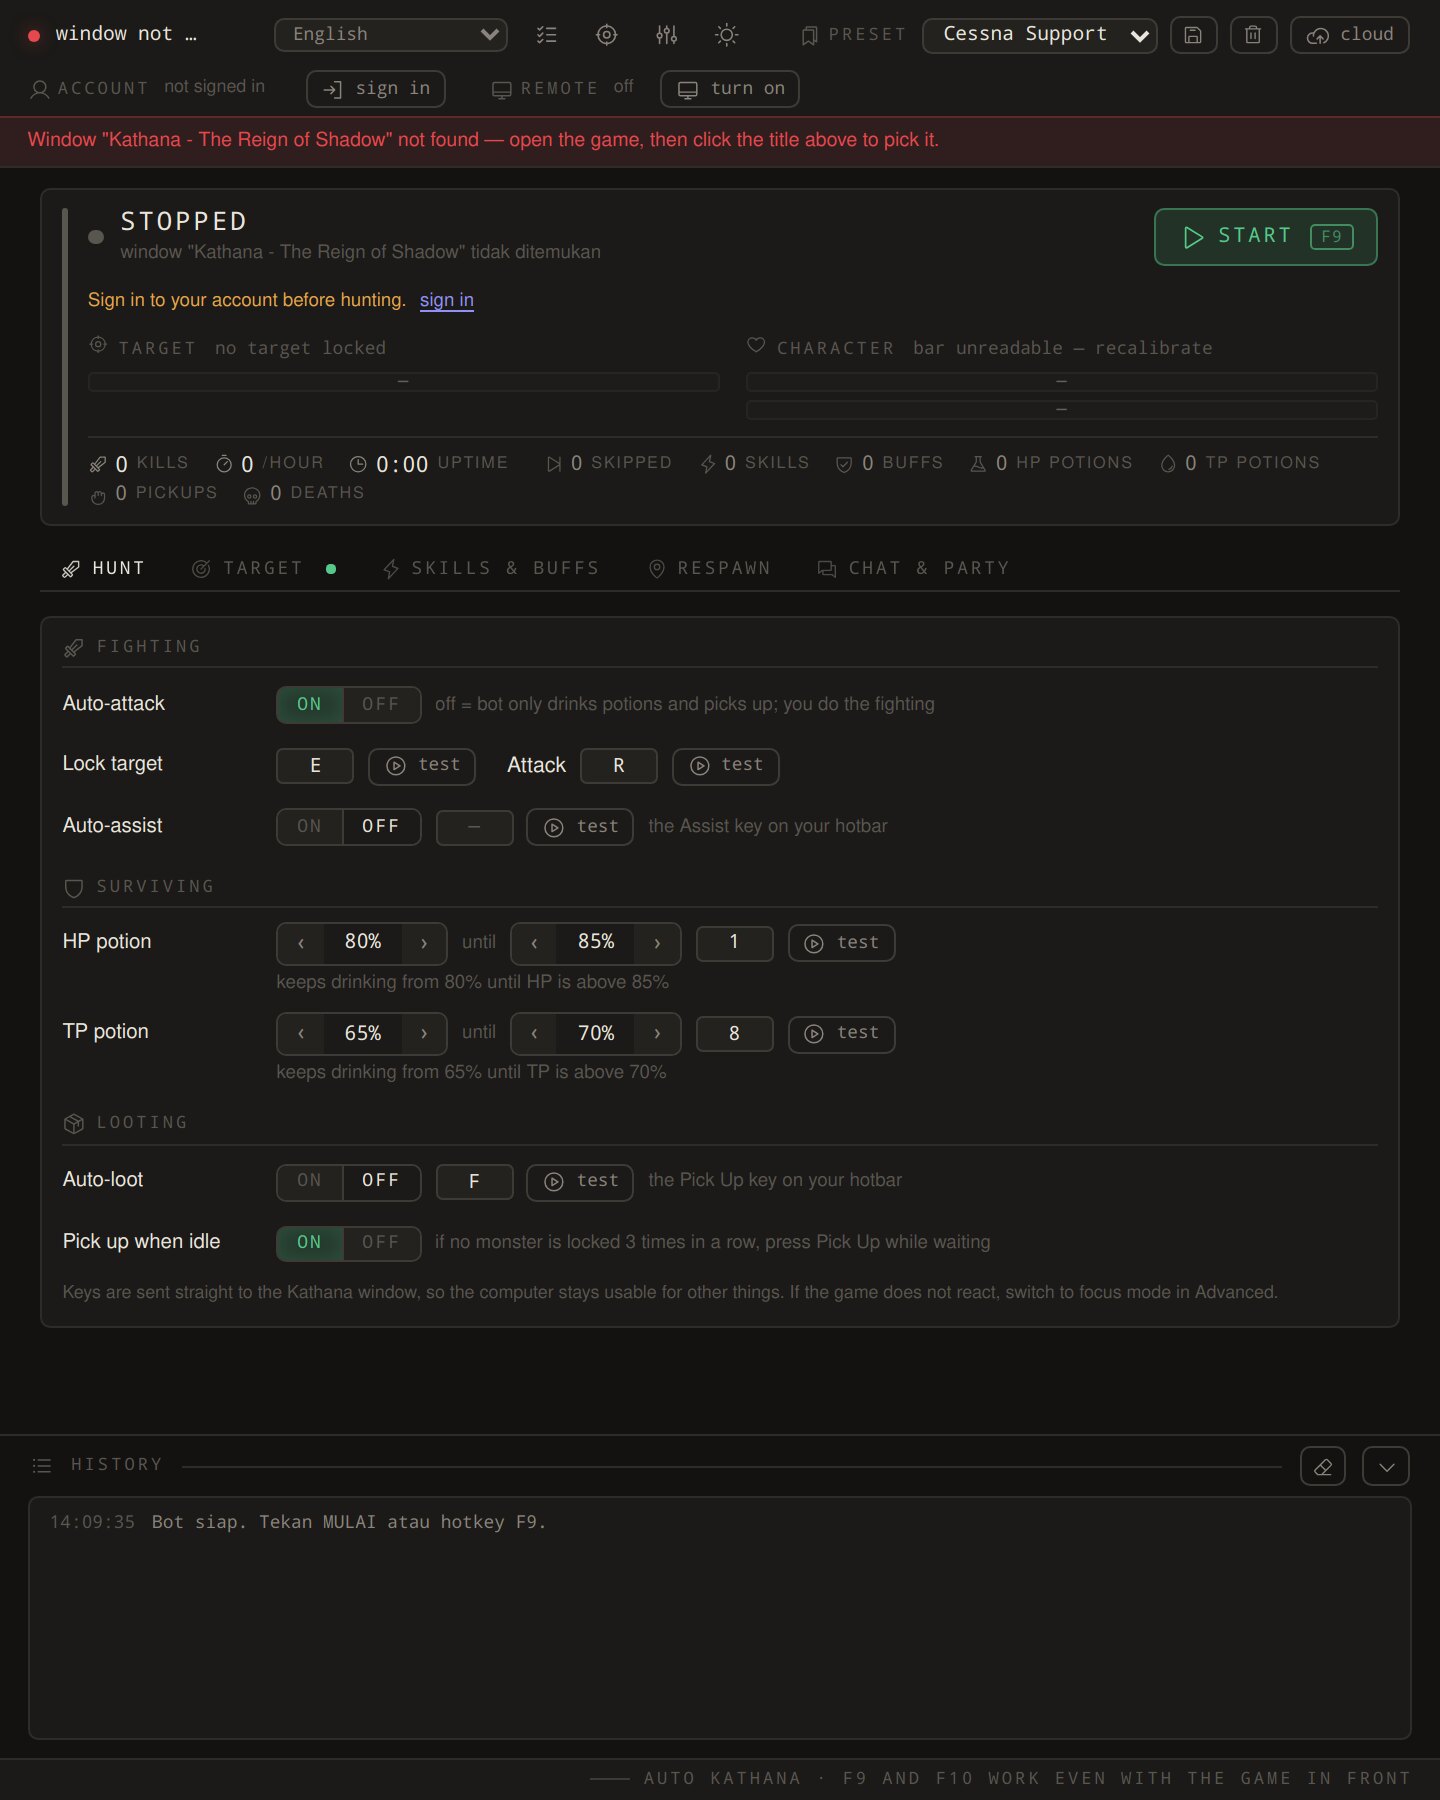Switch to the Target tab
1440x1800 pixels.
(263, 569)
